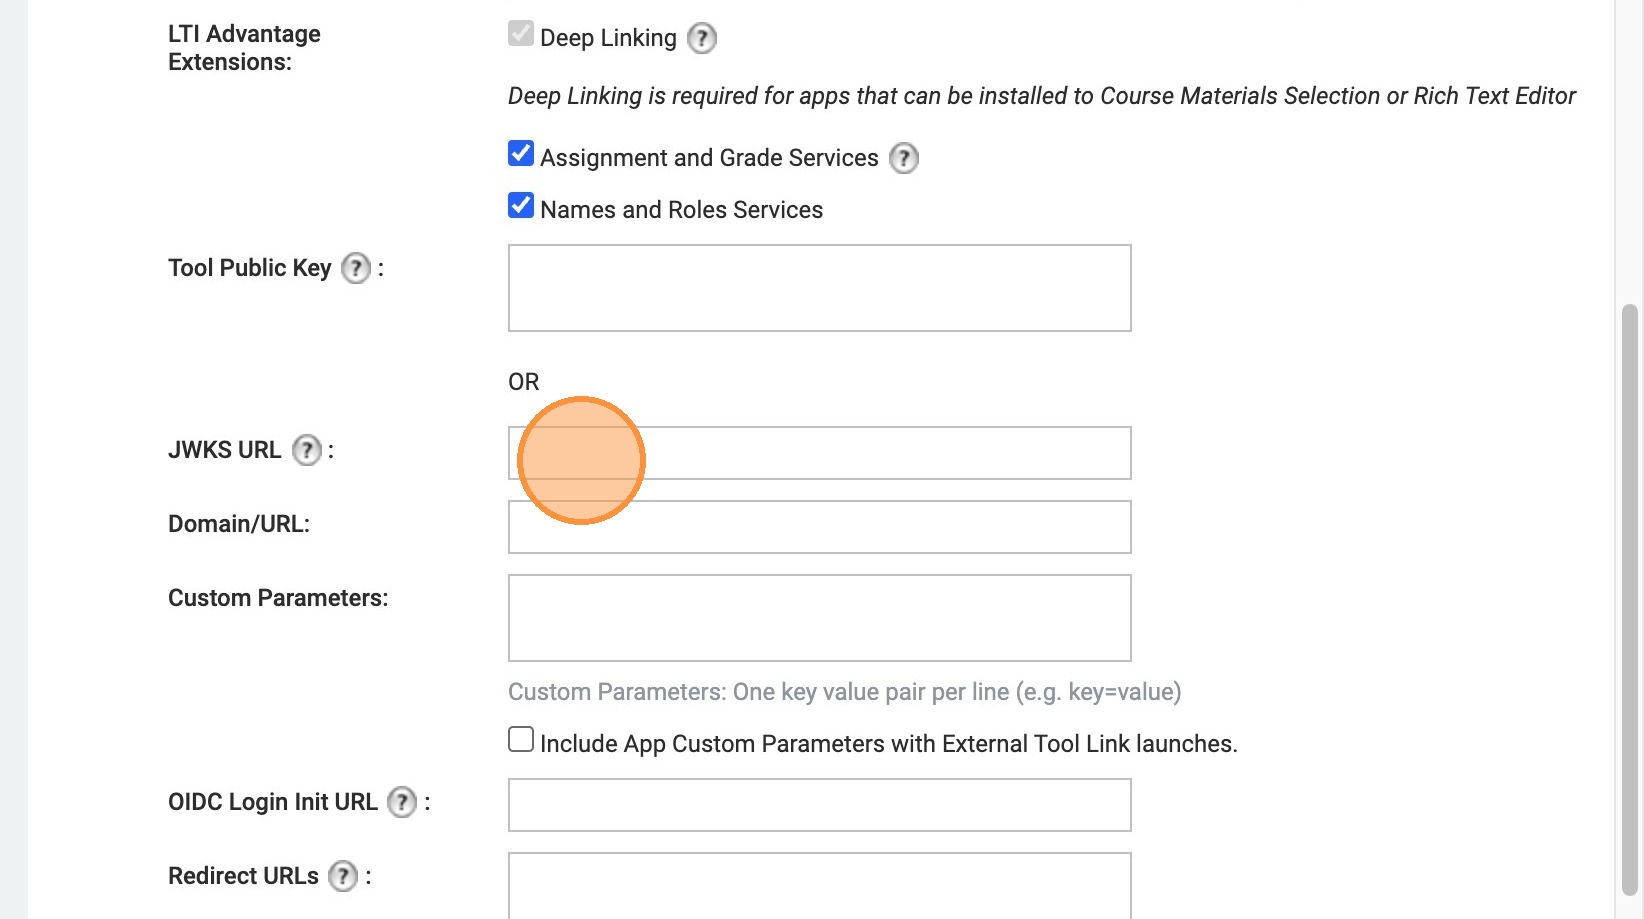Click the Names and Roles Services label
This screenshot has width=1644, height=919.
(681, 210)
